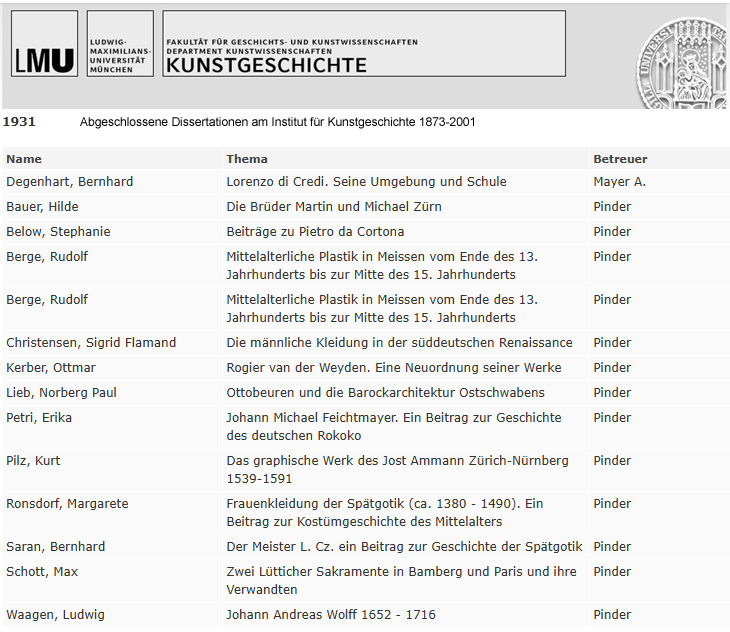The width and height of the screenshot is (730, 632).
Task: Select the name Schott, Max
Action: [42, 571]
